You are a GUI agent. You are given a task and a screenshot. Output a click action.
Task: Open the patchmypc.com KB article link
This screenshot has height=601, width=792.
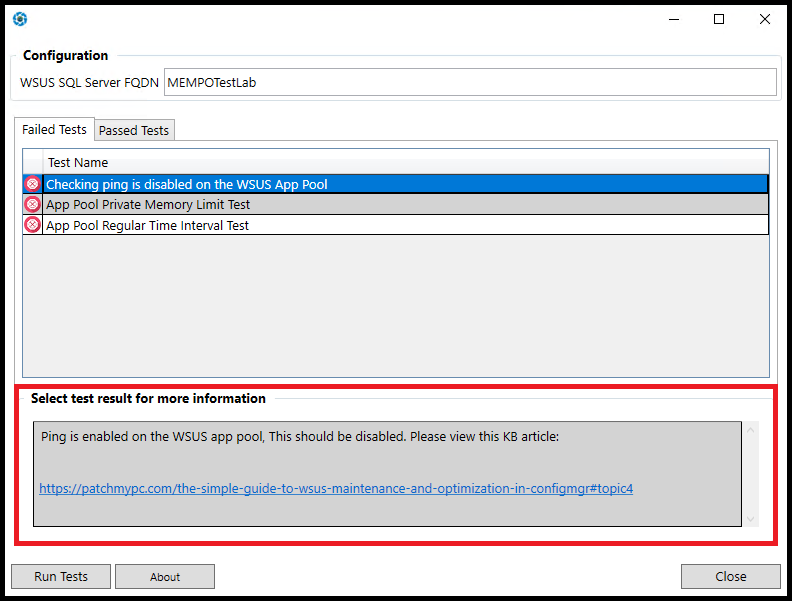[x=336, y=489]
